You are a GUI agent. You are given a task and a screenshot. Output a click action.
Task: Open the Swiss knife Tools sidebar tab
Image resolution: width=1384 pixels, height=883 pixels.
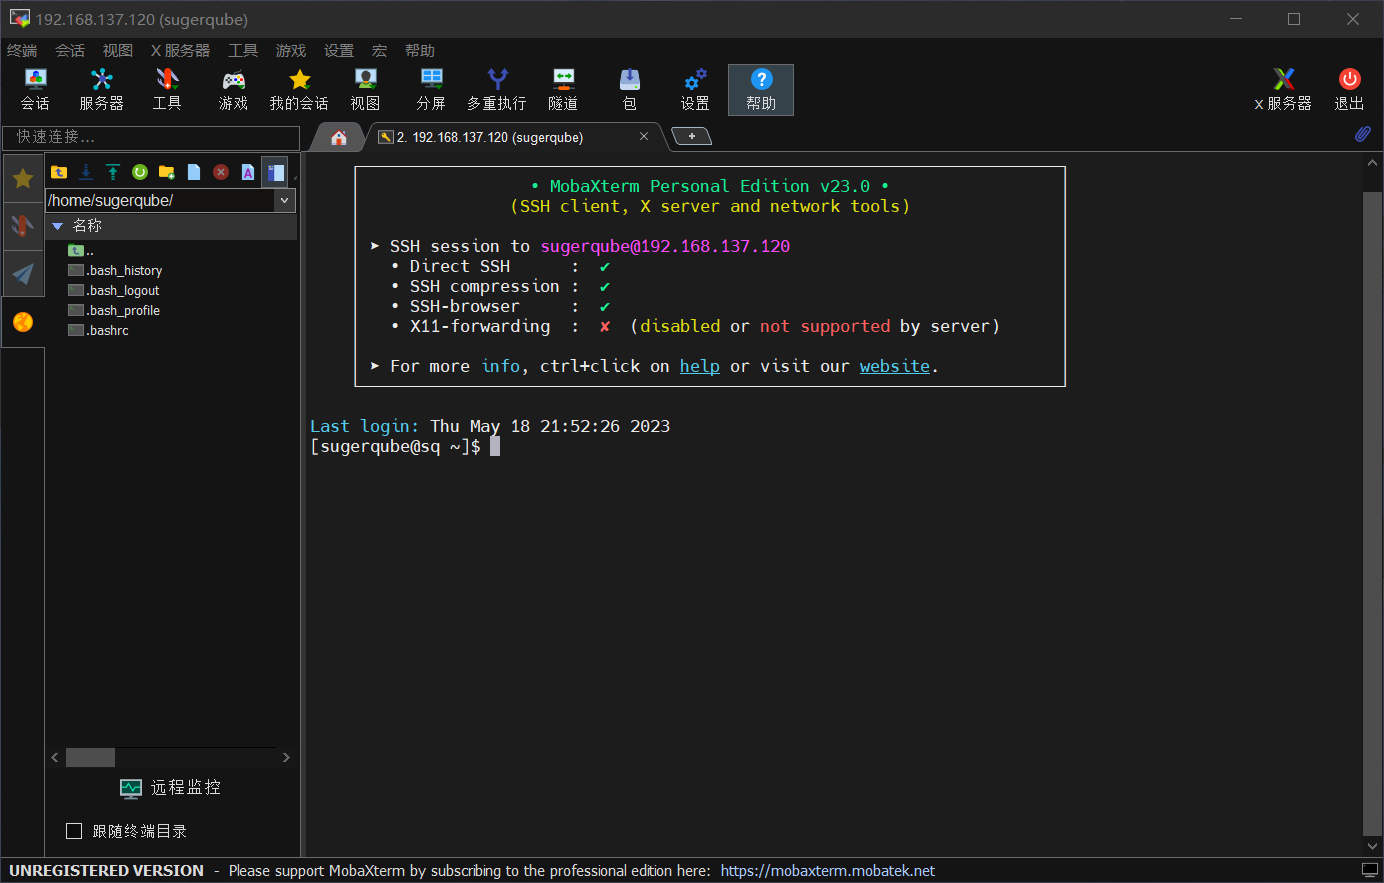23,226
